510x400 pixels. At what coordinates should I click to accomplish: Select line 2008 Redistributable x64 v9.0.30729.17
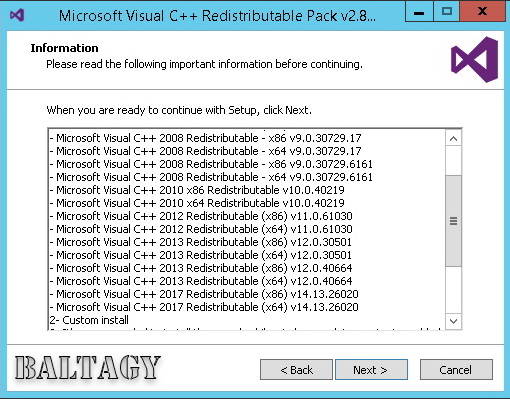(206, 151)
